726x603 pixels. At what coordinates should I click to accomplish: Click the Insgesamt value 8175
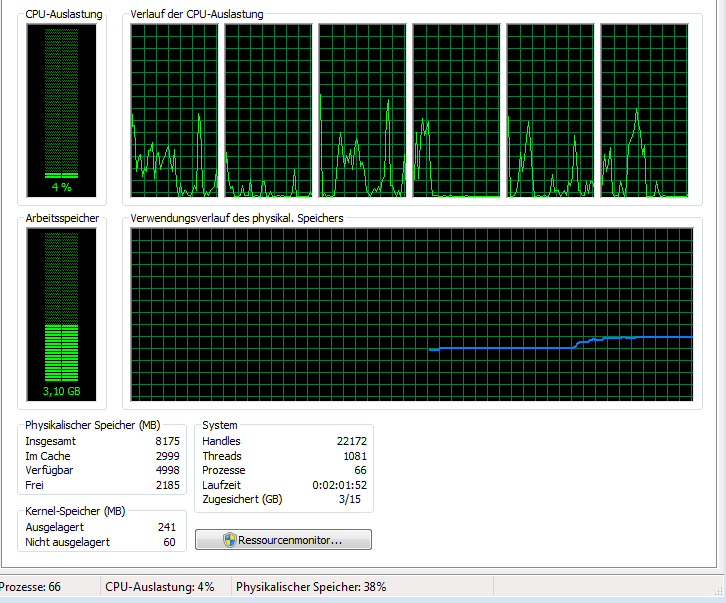click(x=167, y=441)
